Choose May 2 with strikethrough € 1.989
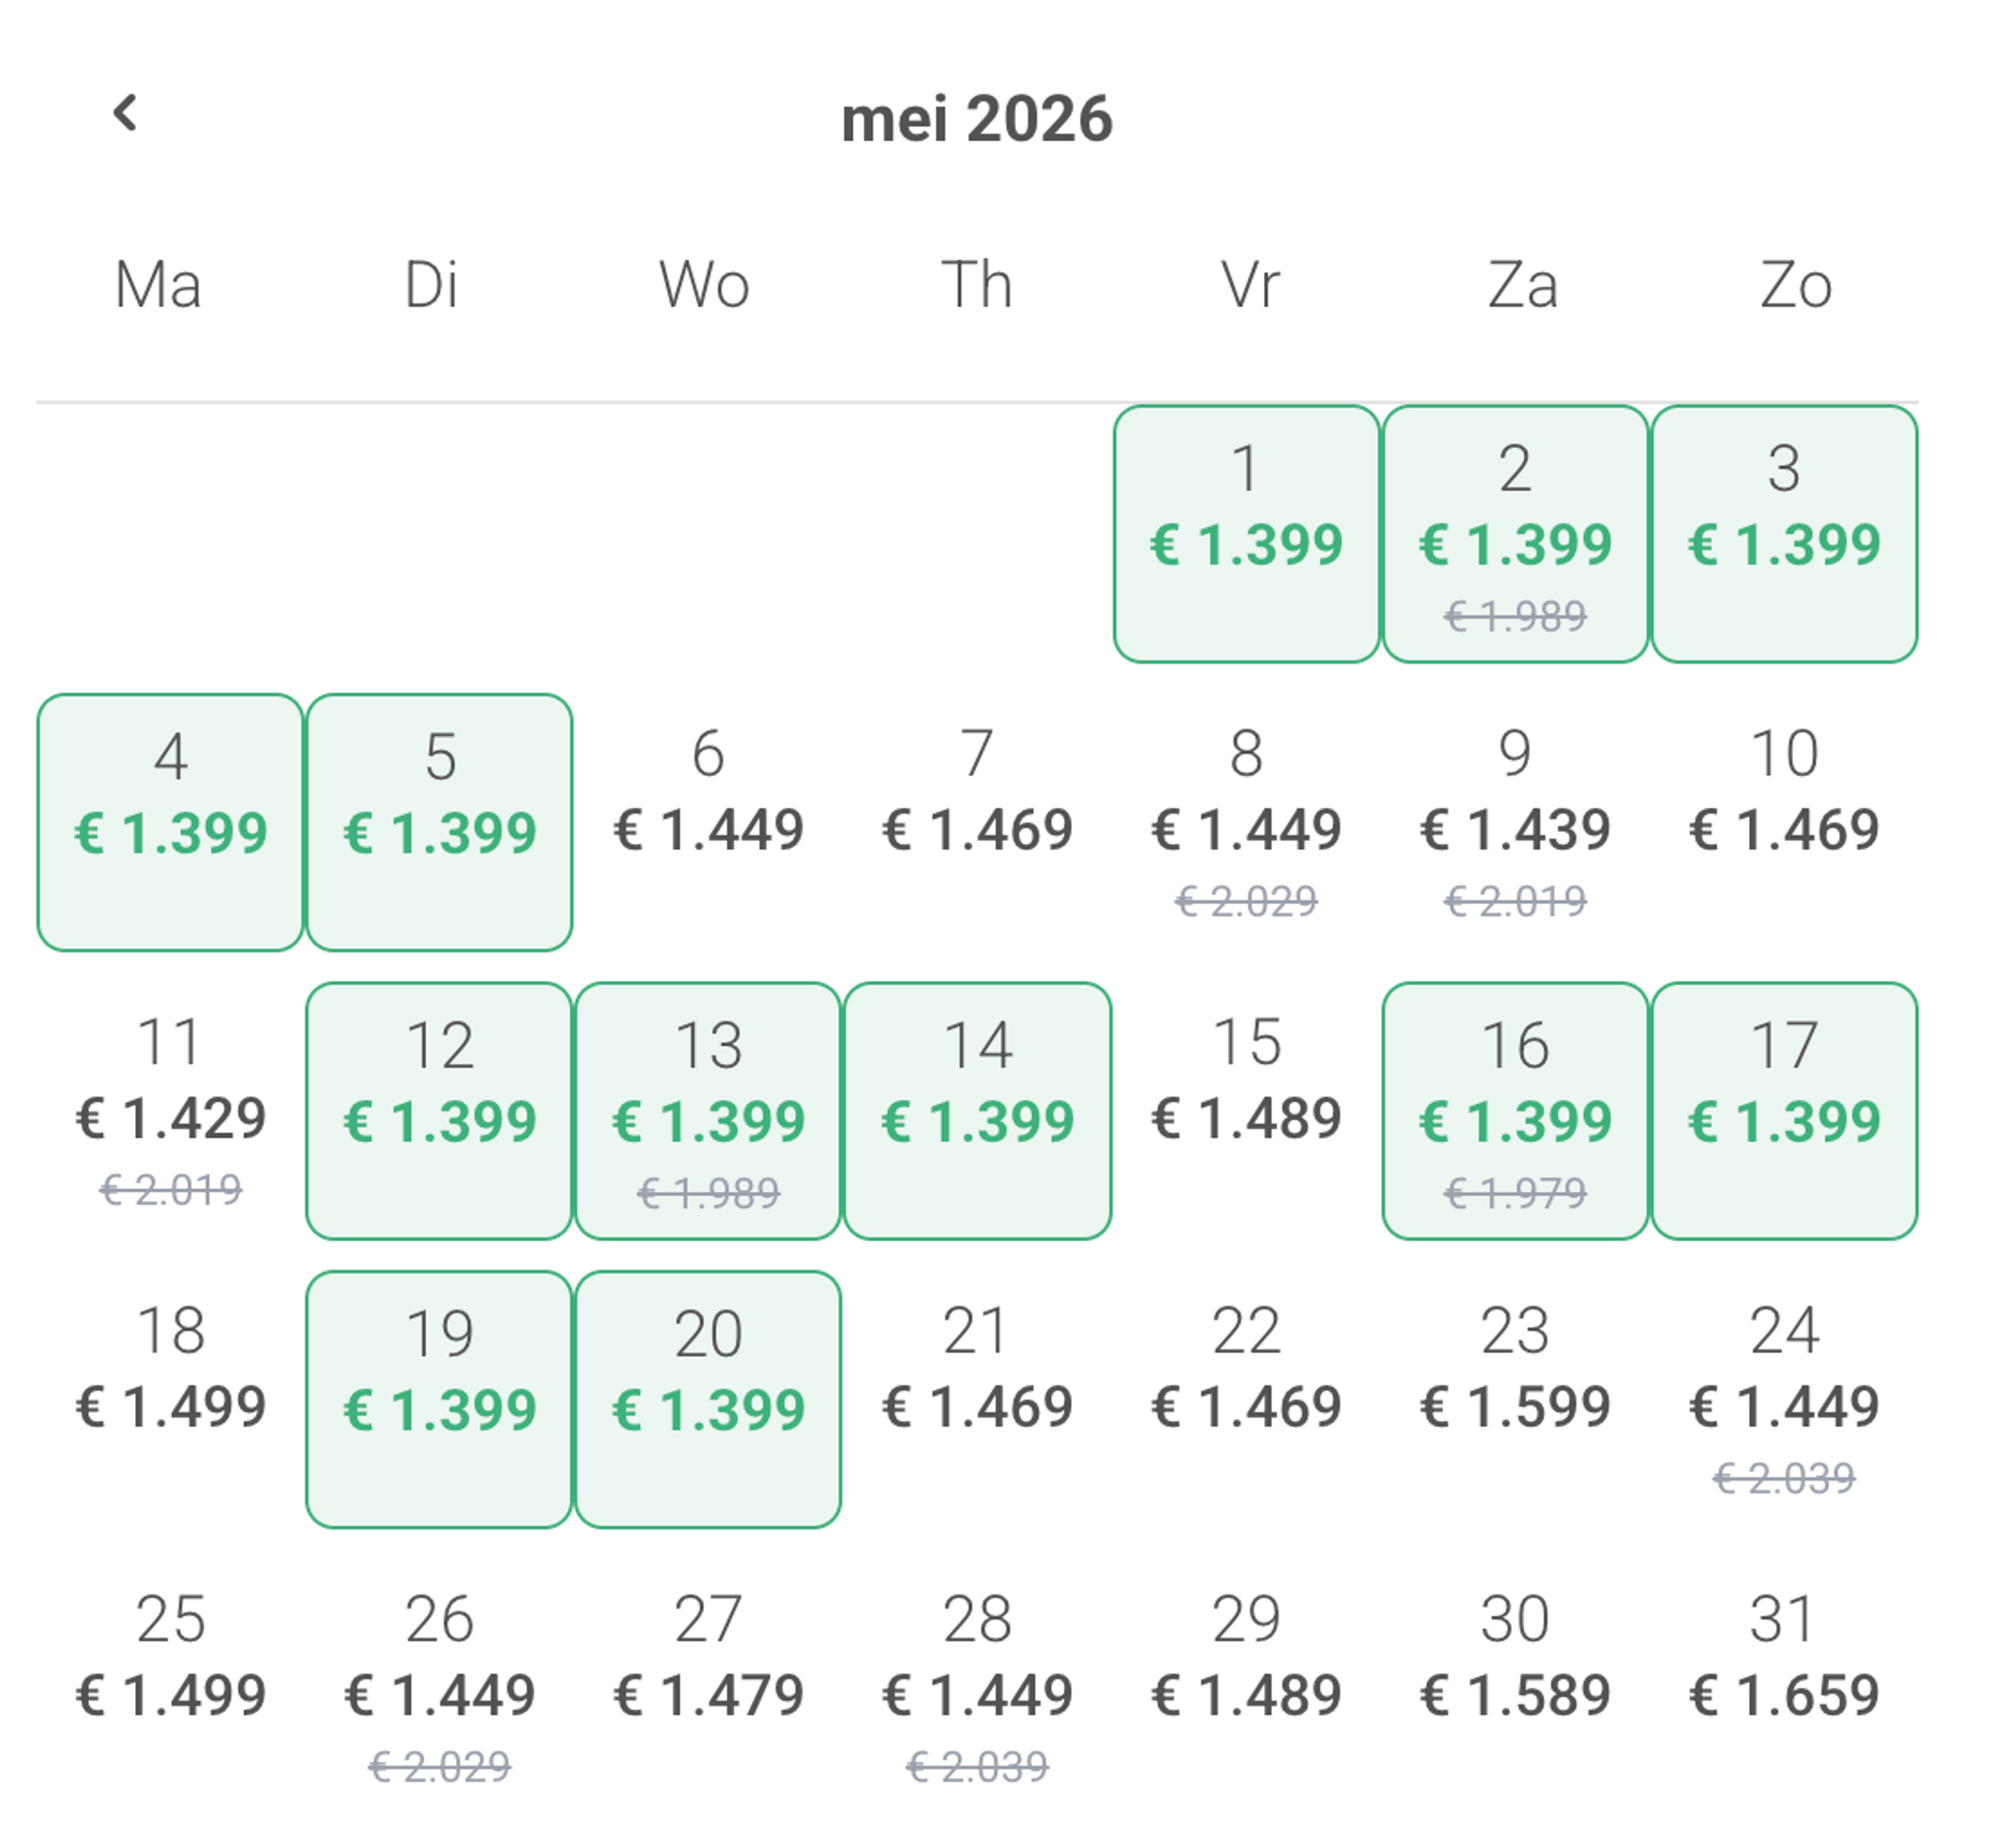This screenshot has width=2016, height=1836. pos(1515,534)
